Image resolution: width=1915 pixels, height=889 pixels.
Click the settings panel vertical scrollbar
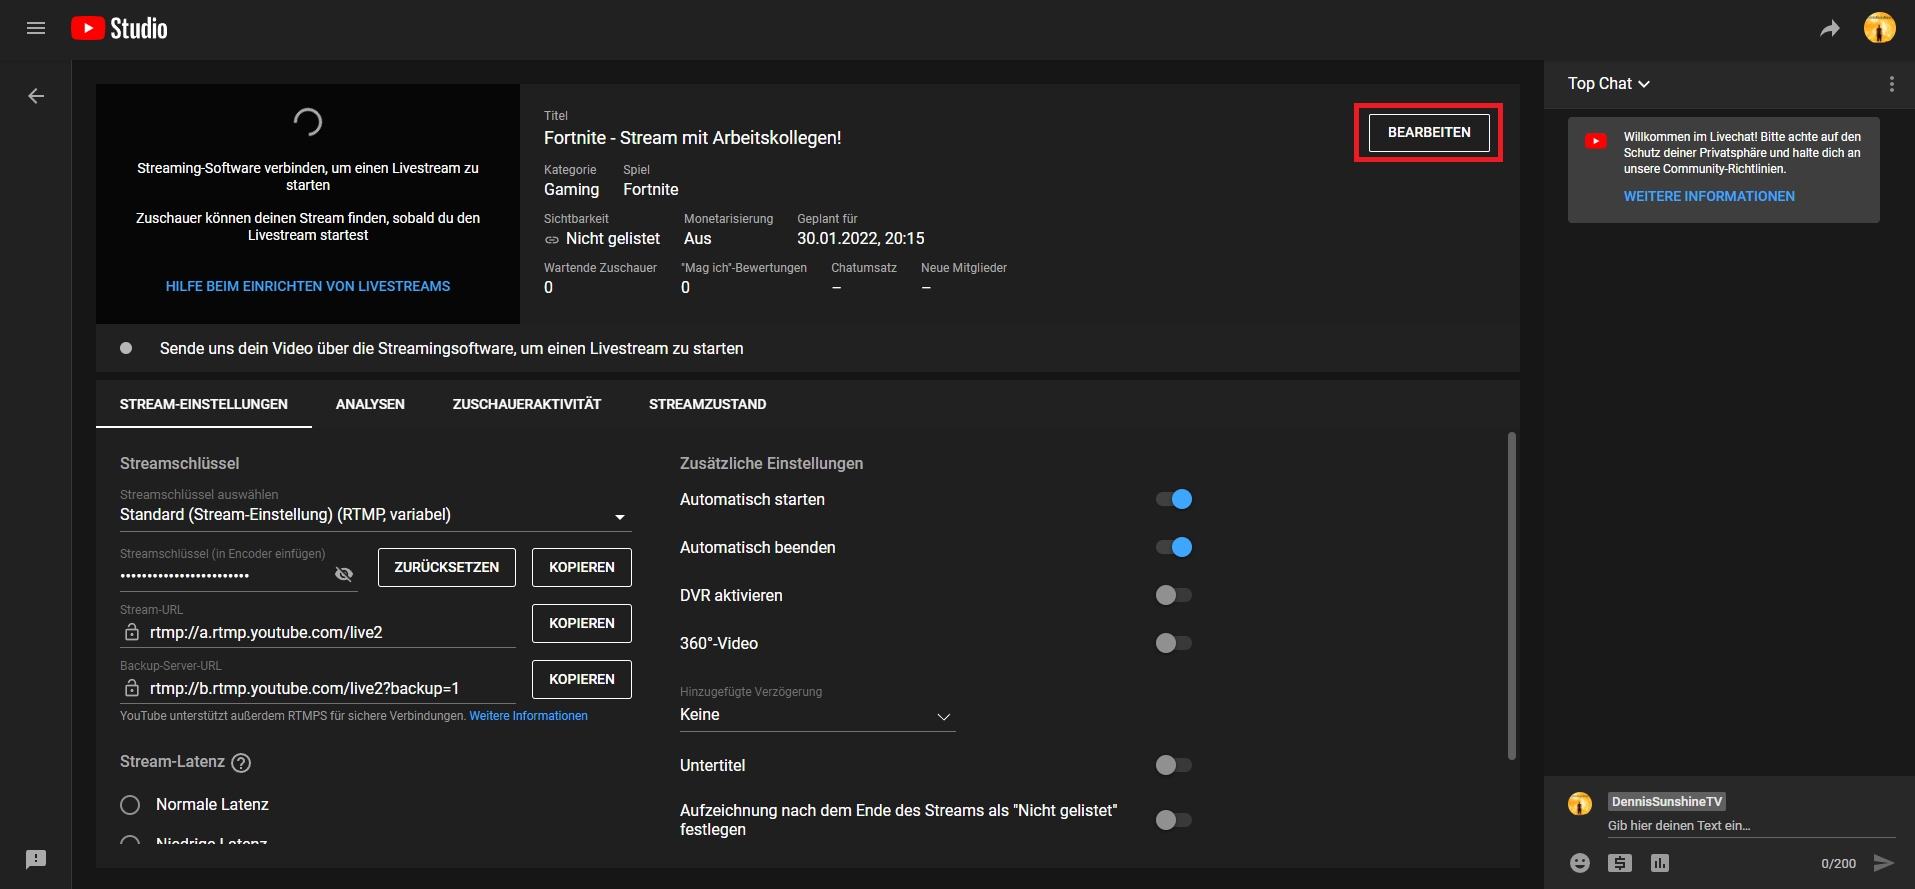[1511, 595]
